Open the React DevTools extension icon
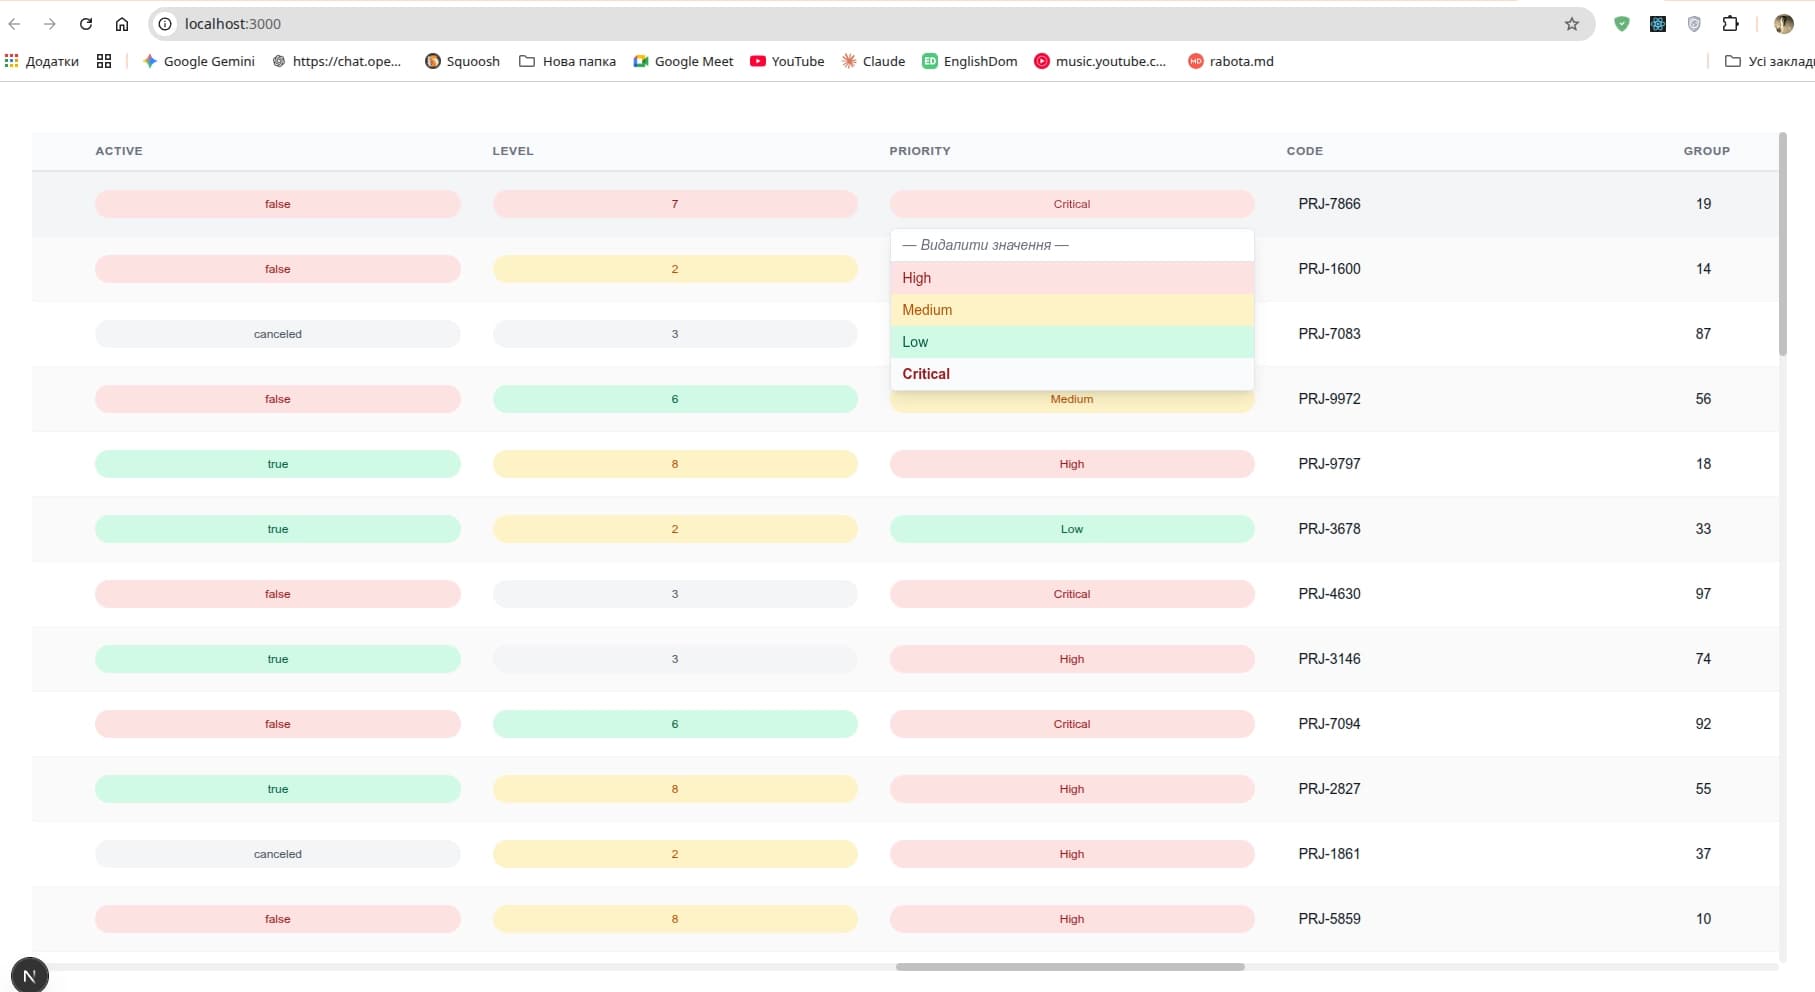The image size is (1815, 992). [x=1658, y=24]
